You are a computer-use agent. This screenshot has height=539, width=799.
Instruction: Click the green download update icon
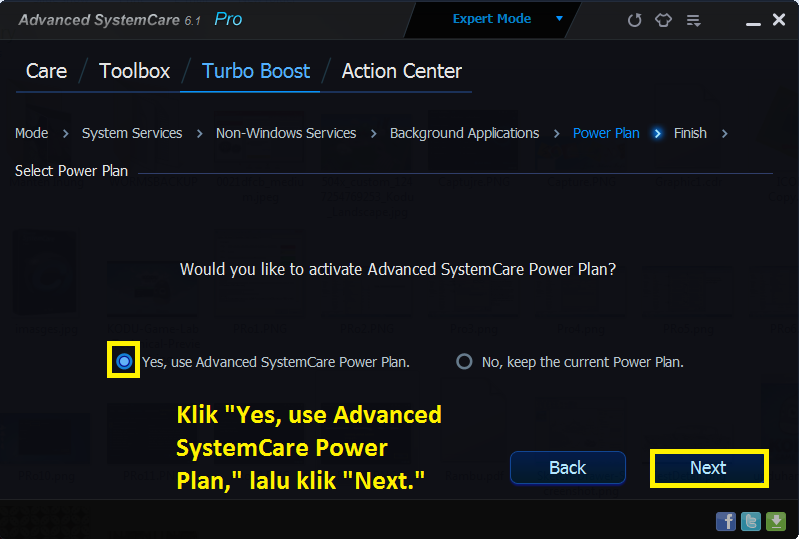tap(776, 521)
